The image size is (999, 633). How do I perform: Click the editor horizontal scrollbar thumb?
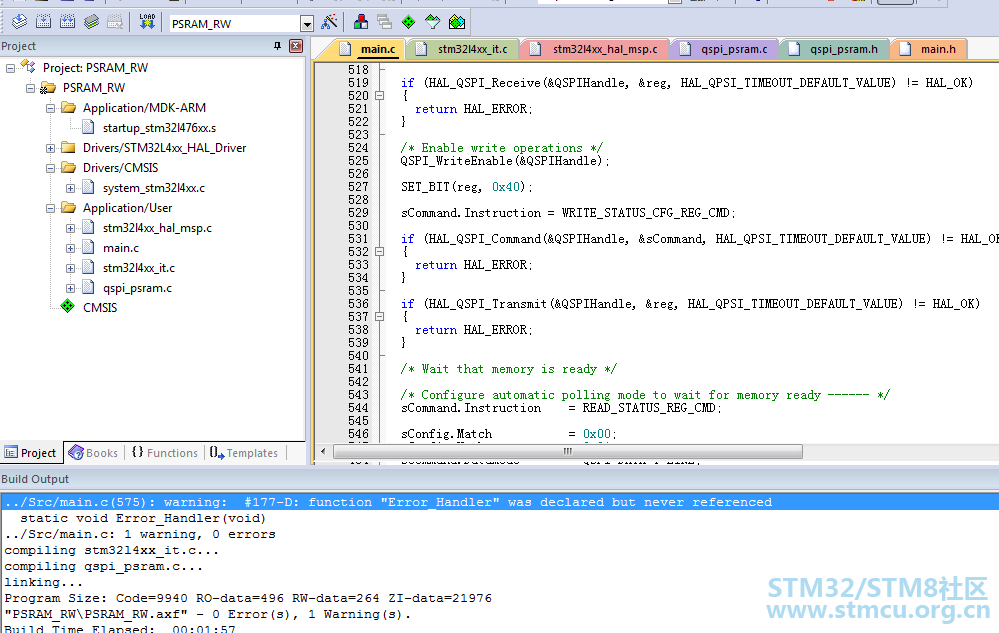coord(568,452)
